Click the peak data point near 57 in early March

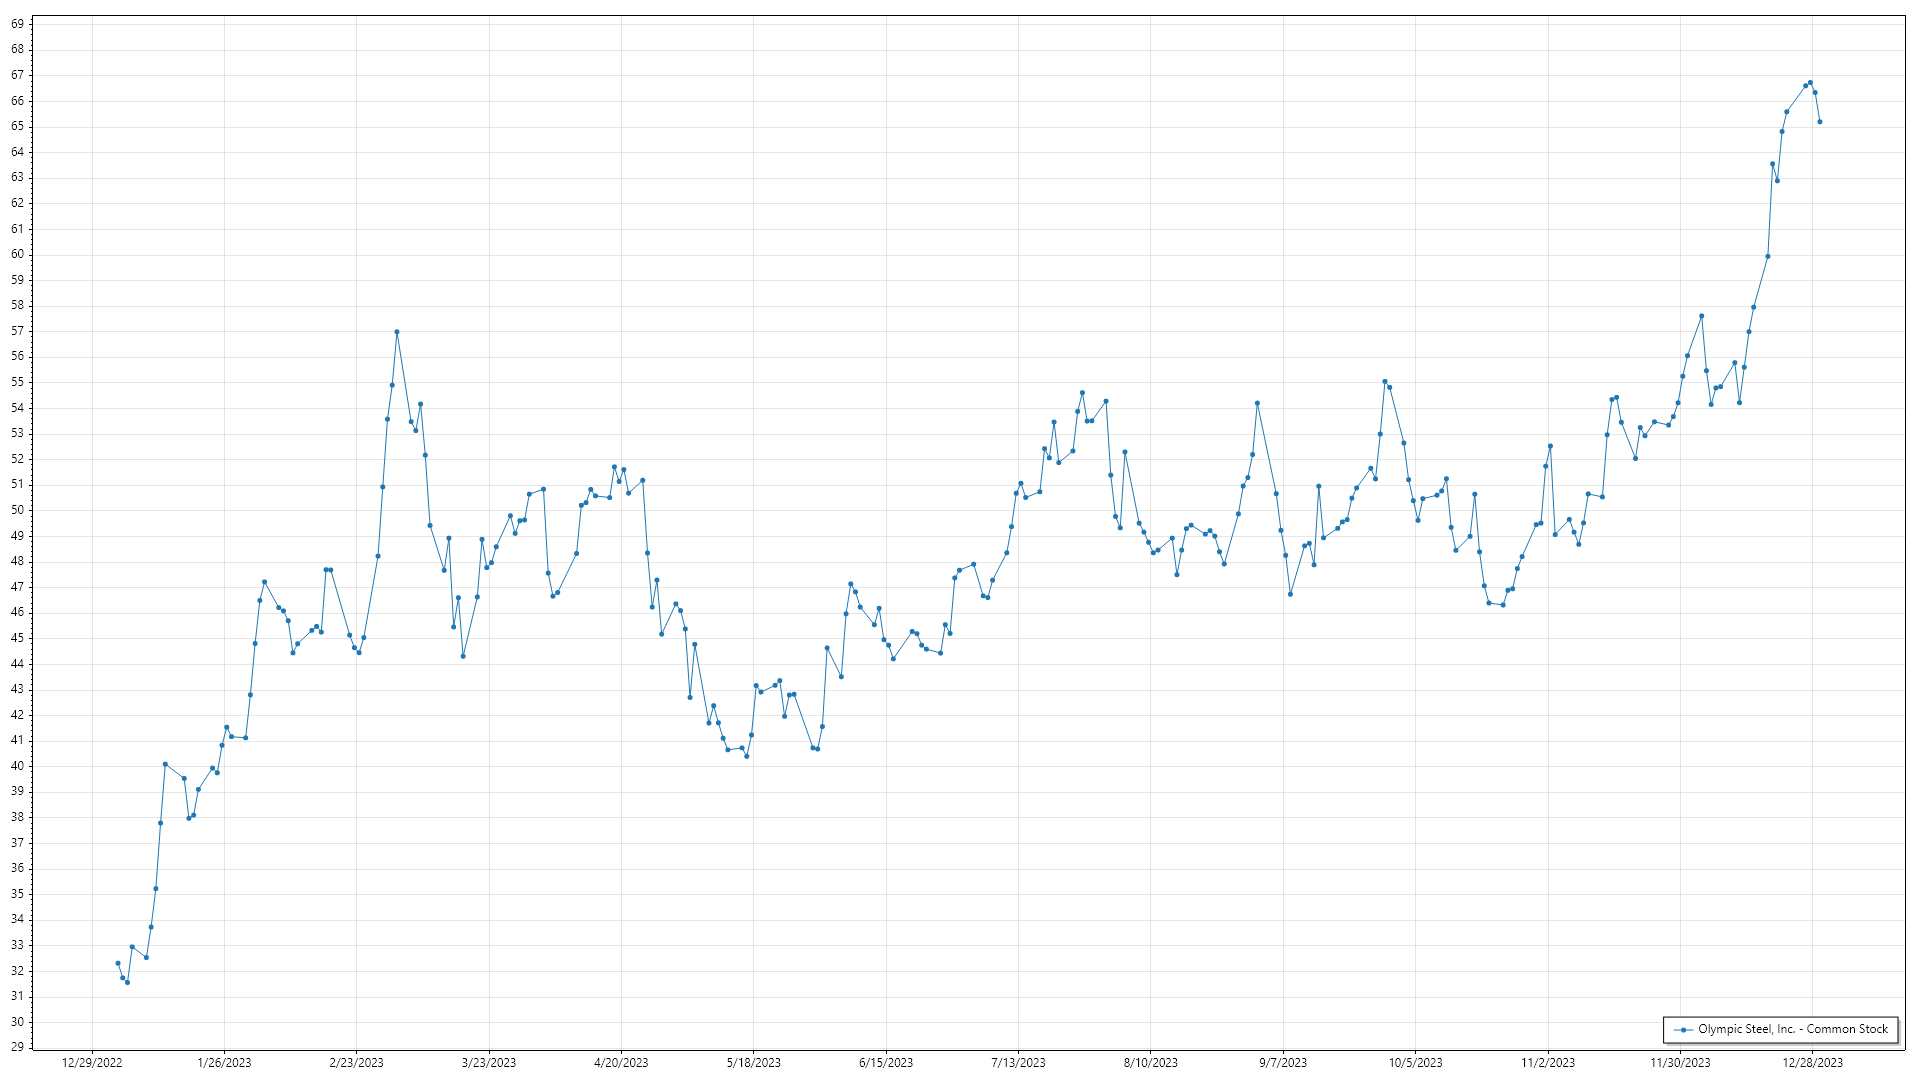click(397, 332)
